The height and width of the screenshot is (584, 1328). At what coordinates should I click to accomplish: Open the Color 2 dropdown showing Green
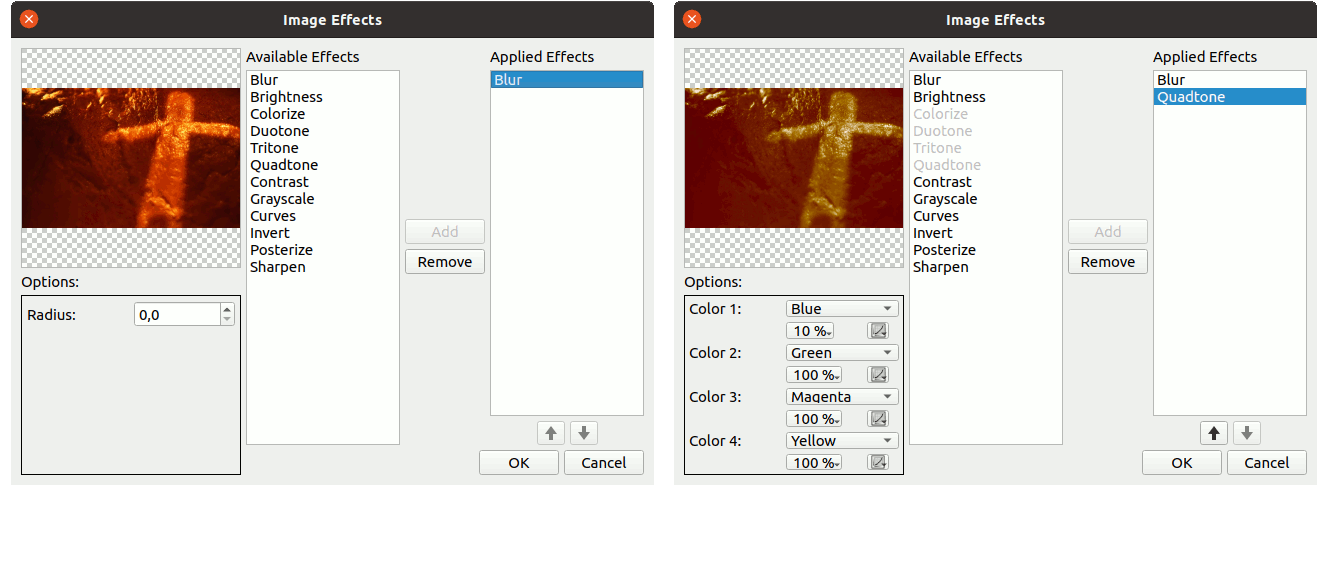(x=841, y=353)
